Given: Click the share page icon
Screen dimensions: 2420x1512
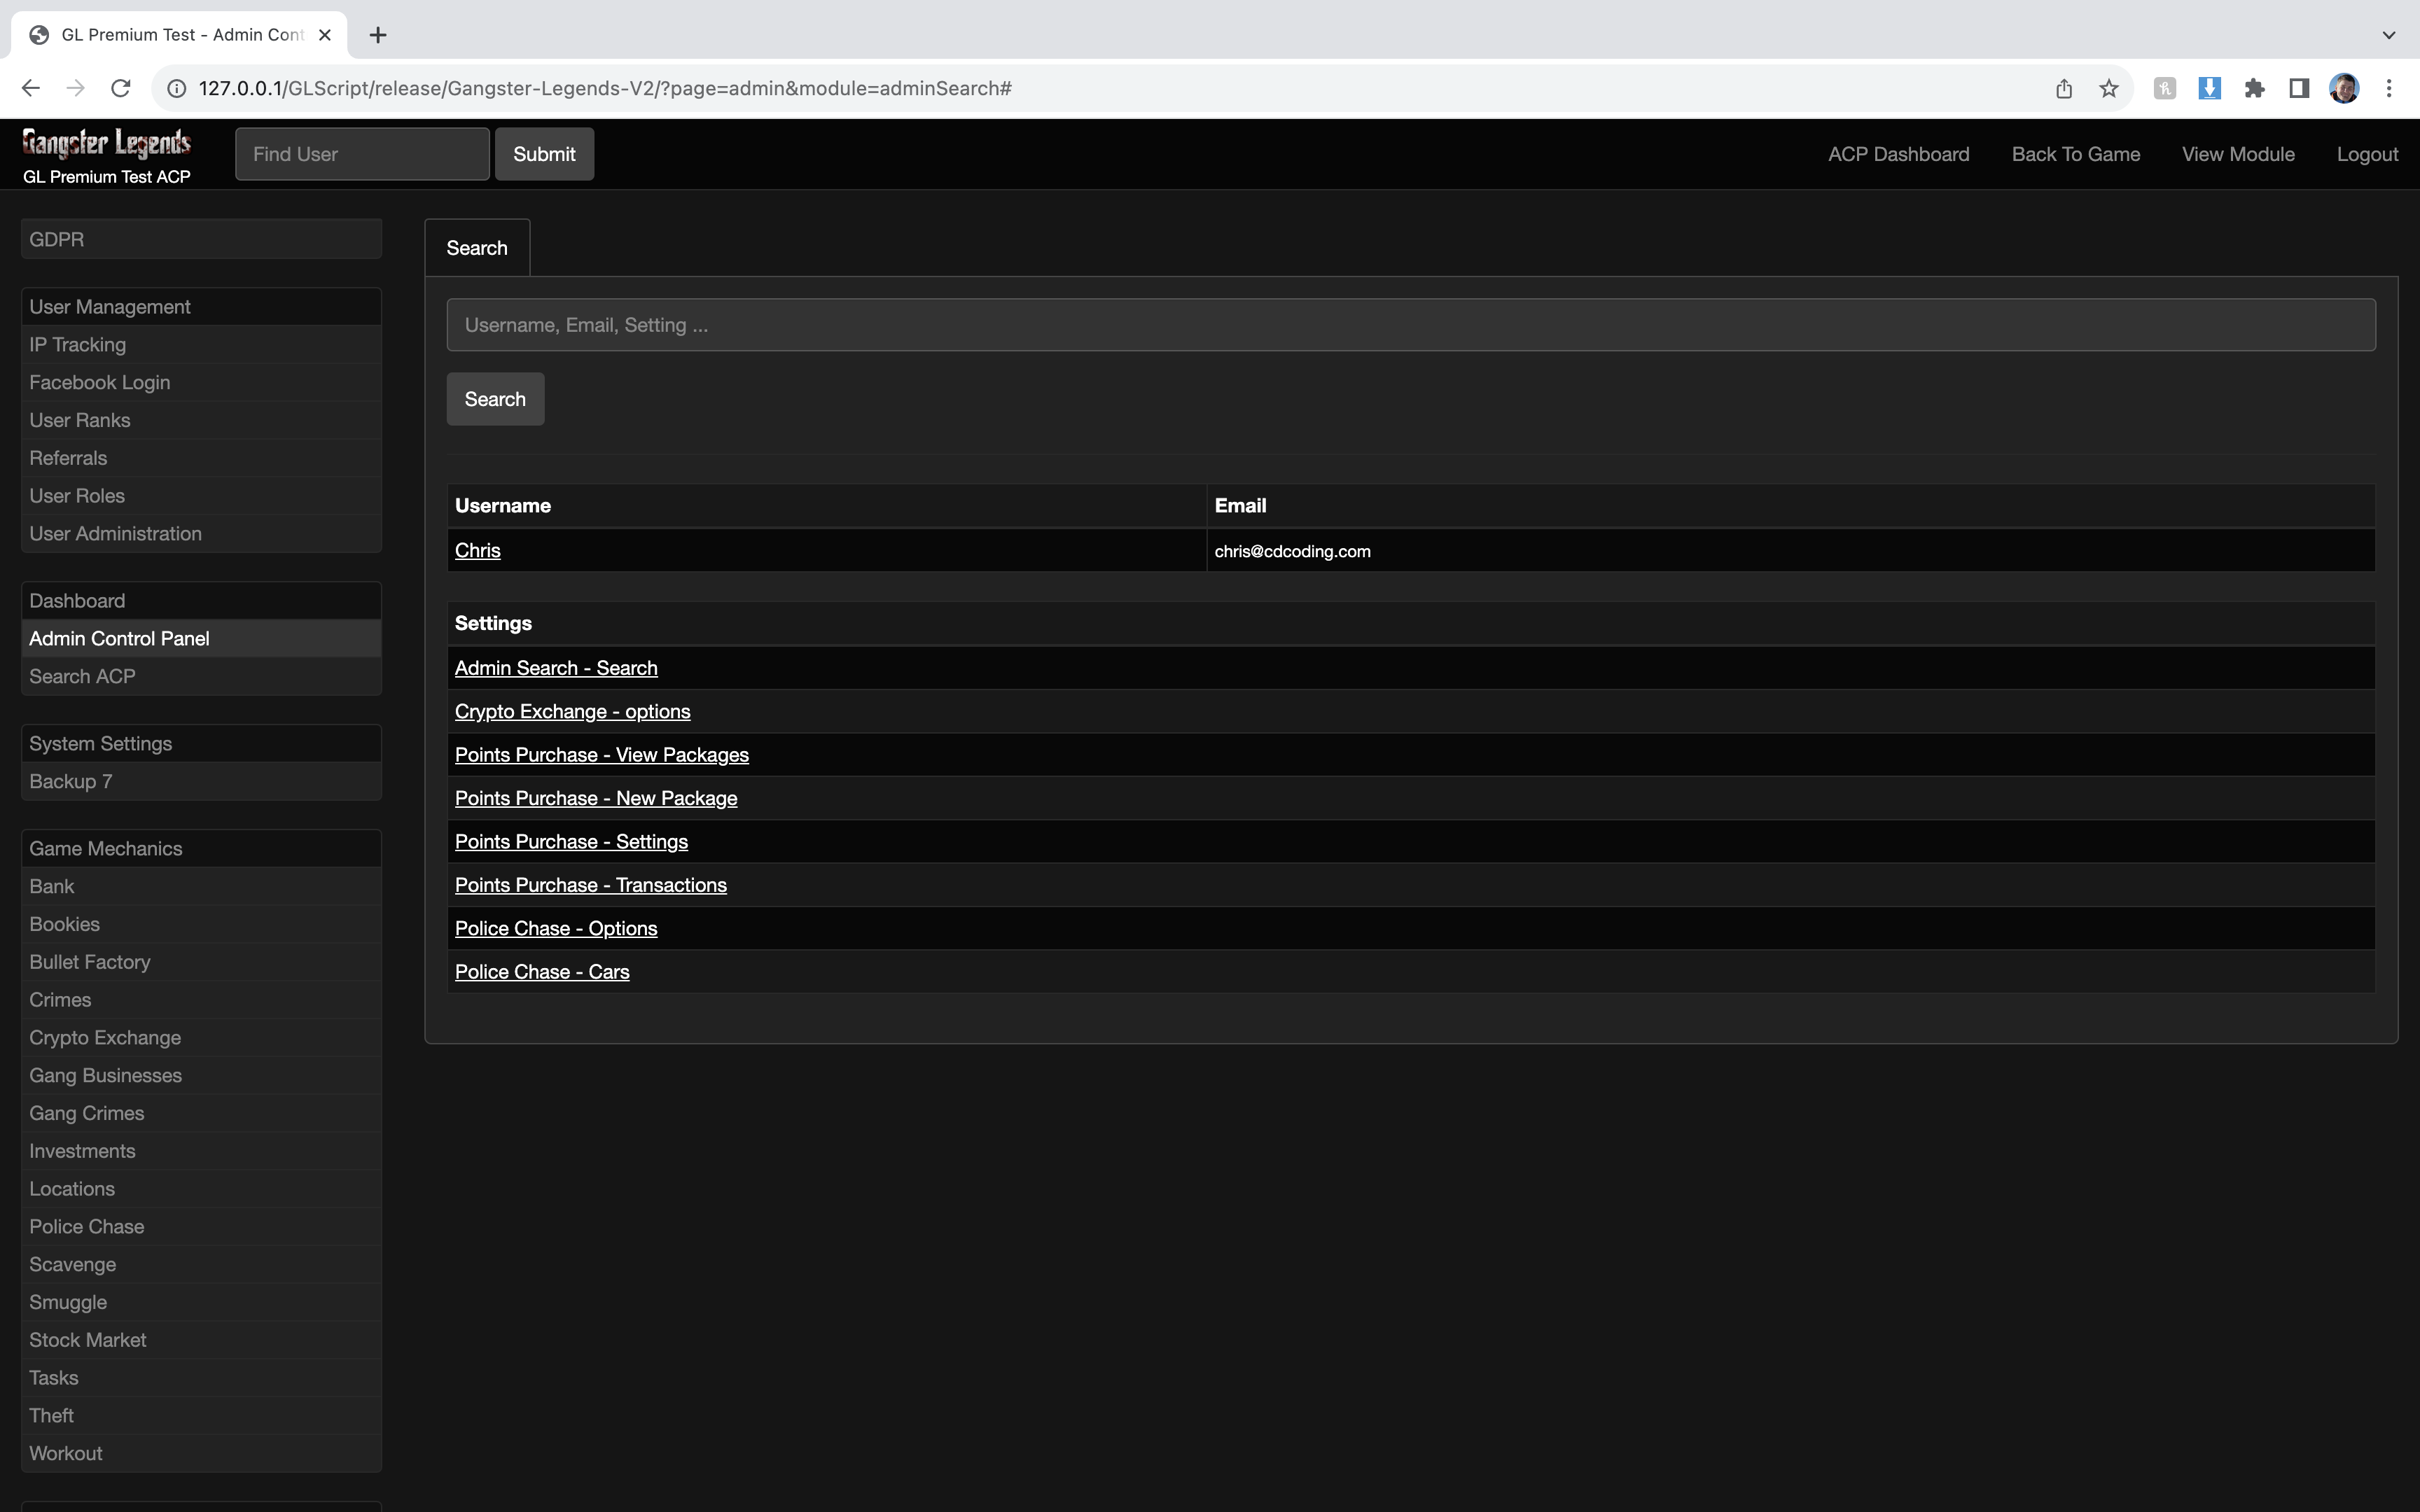Looking at the screenshot, I should point(2064,88).
